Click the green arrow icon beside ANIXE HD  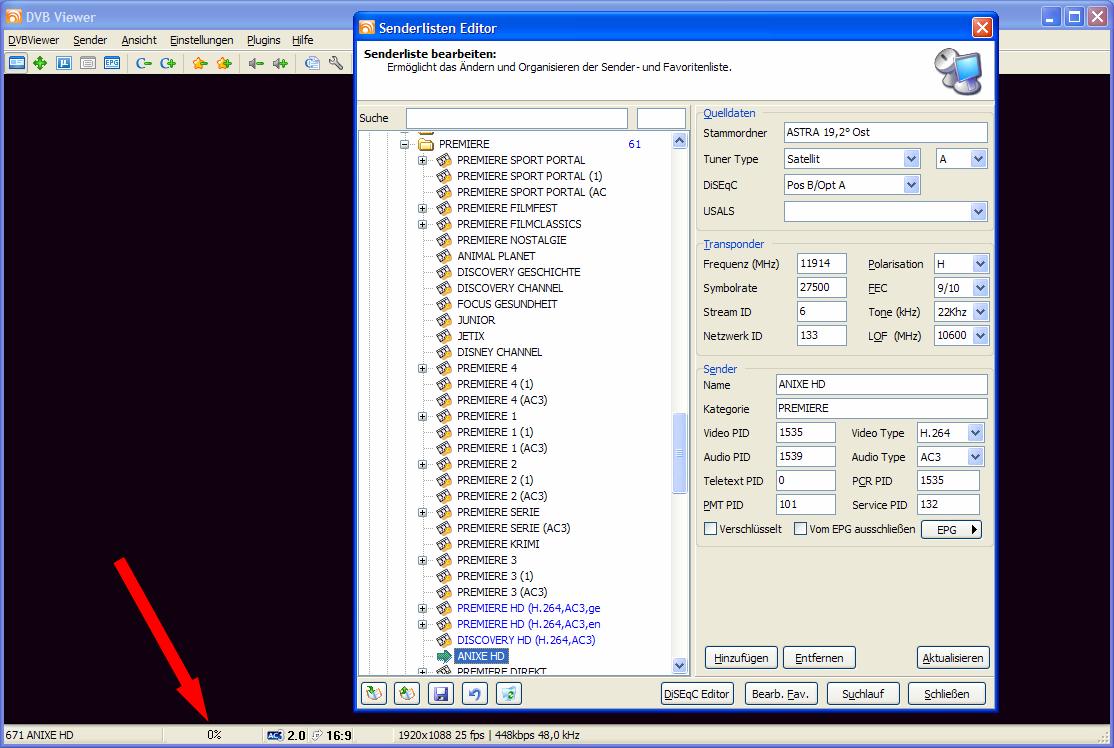click(x=444, y=656)
